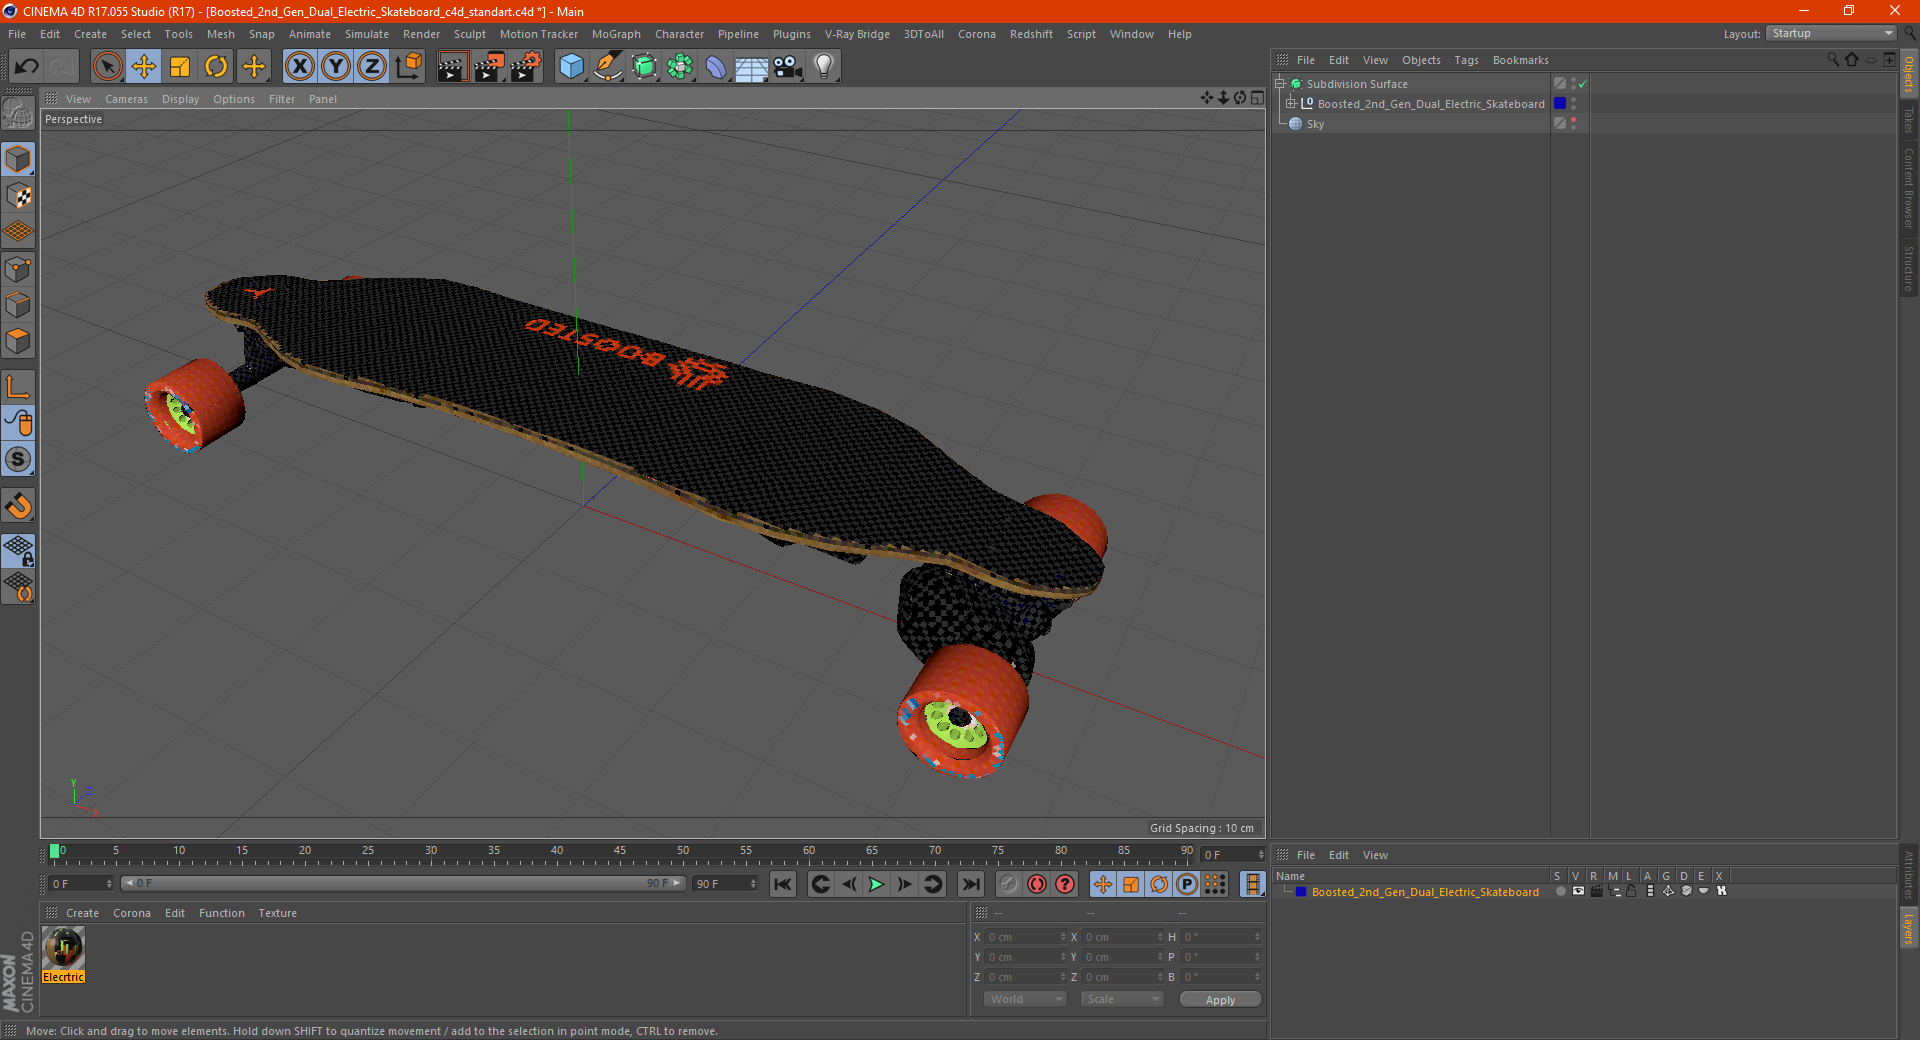Click Record Active Objects button
The width and height of the screenshot is (1920, 1040).
pos(1008,884)
